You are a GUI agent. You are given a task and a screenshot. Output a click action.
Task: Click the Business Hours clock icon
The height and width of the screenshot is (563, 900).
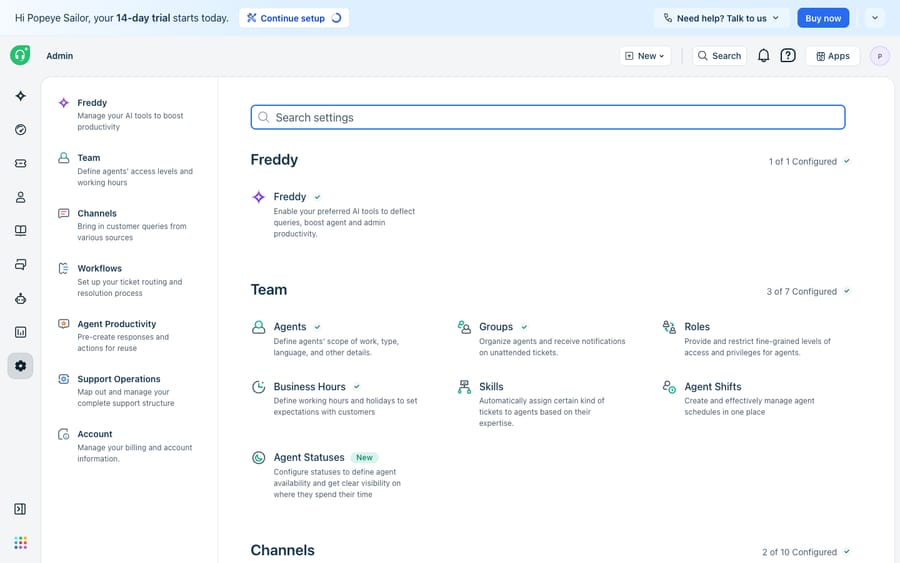[259, 387]
